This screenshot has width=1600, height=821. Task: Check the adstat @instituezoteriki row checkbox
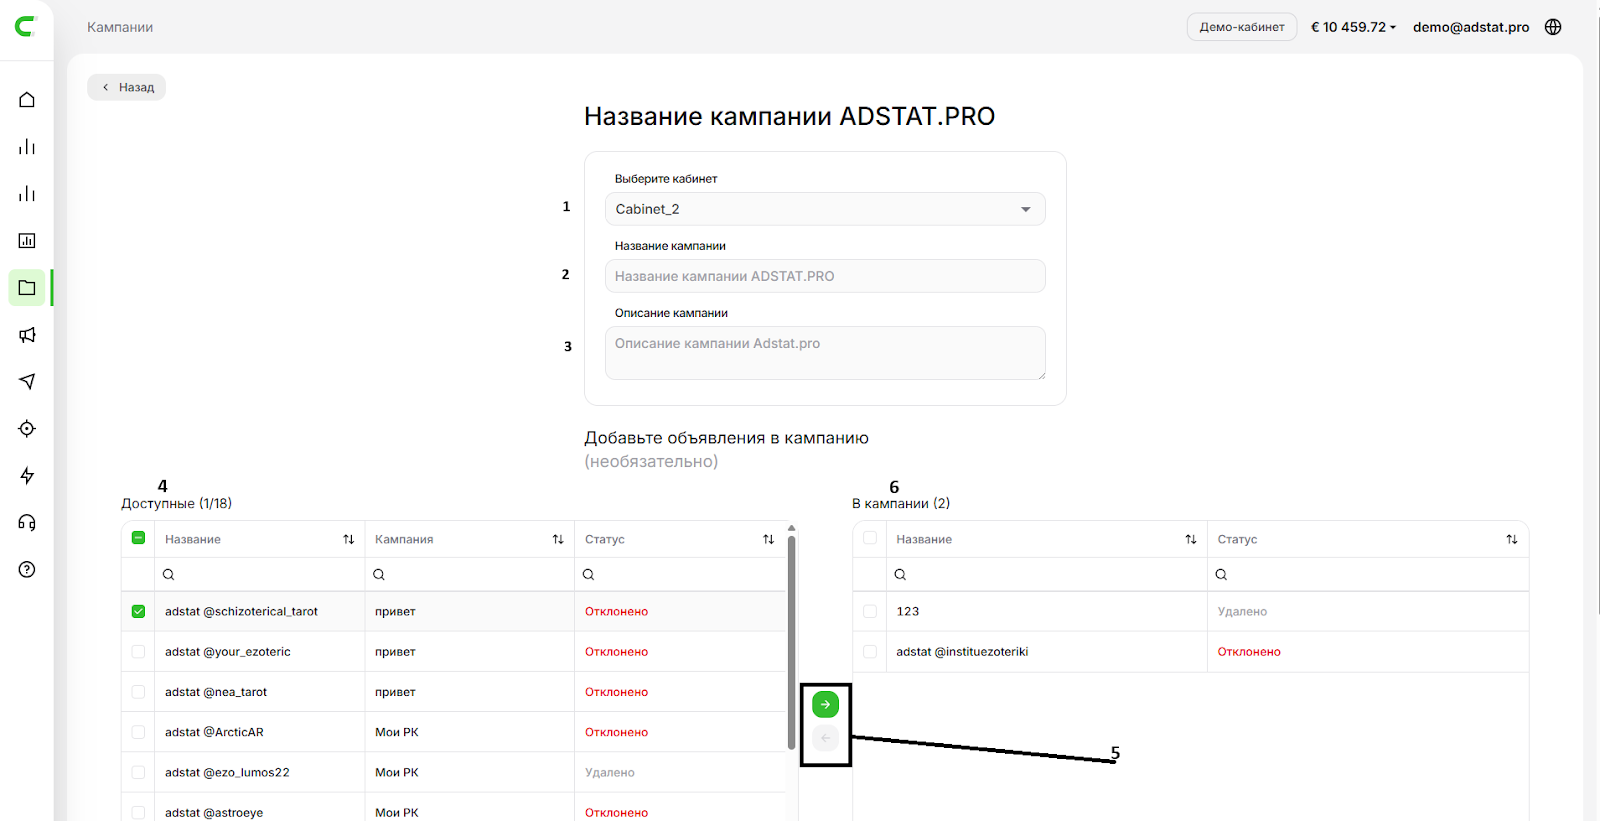point(870,651)
